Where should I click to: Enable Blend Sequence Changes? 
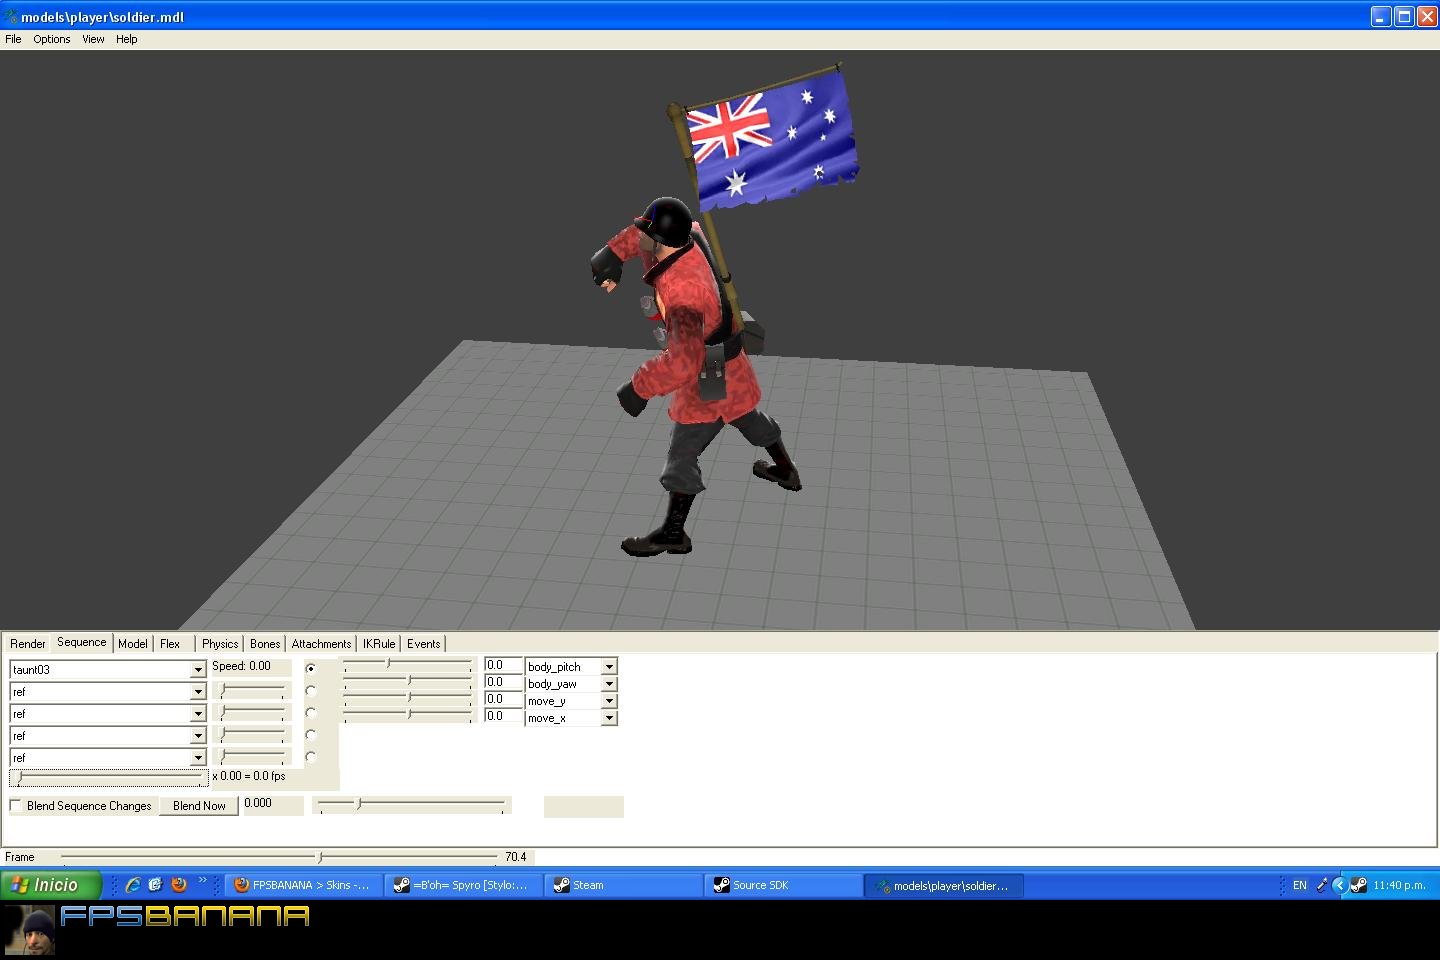pyautogui.click(x=16, y=805)
